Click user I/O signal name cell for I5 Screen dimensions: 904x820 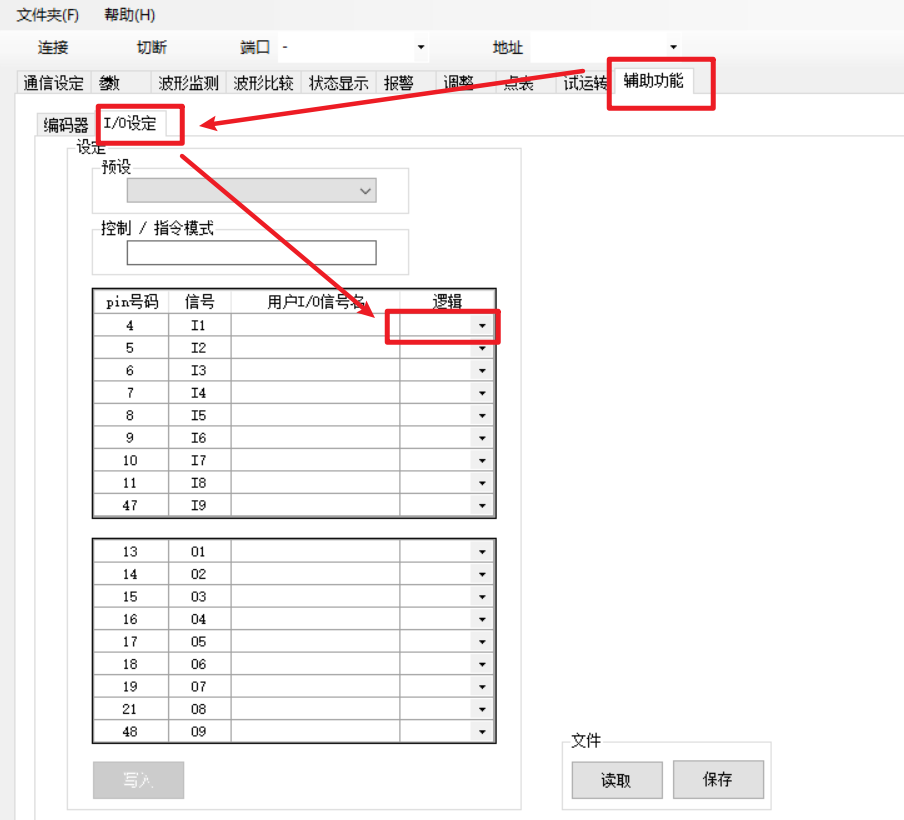(315, 416)
